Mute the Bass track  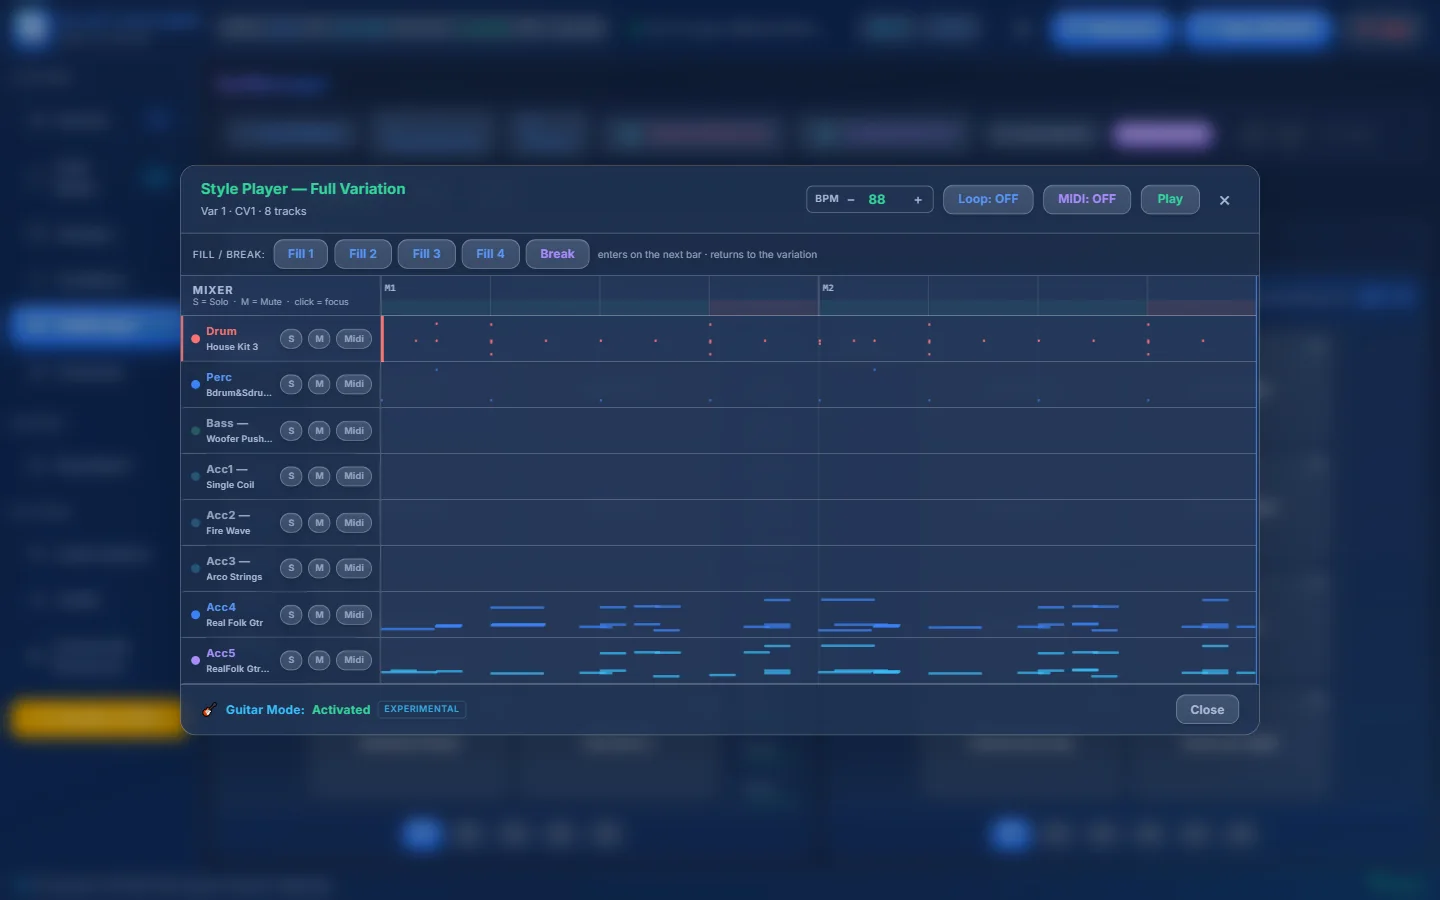[x=319, y=431]
